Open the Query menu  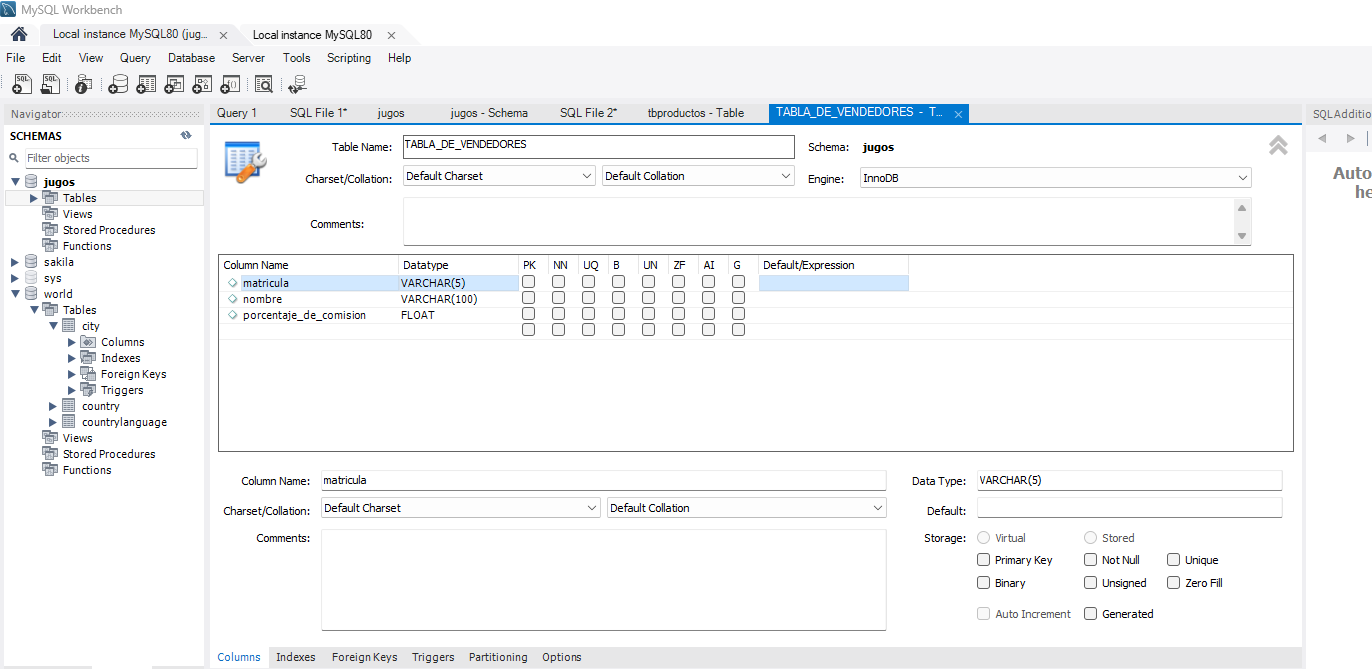click(x=135, y=58)
